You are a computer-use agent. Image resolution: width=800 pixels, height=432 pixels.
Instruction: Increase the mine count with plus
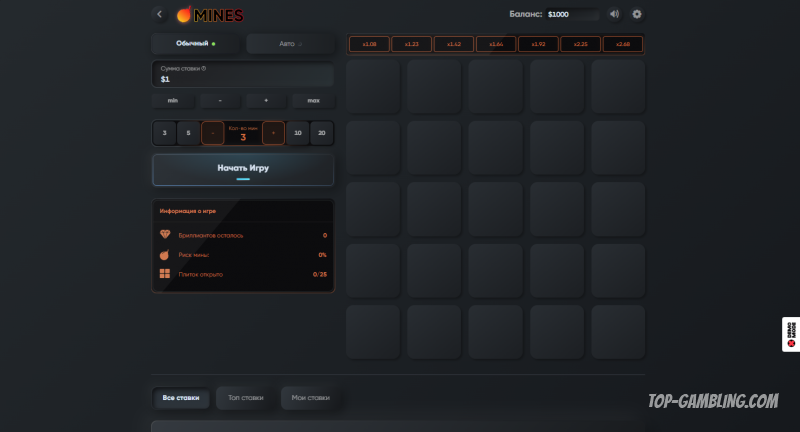coord(273,133)
